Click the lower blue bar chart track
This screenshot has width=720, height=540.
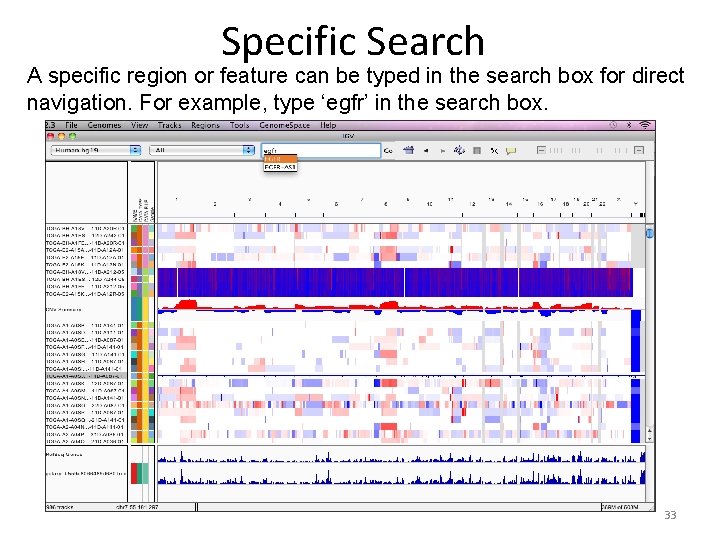[401, 478]
